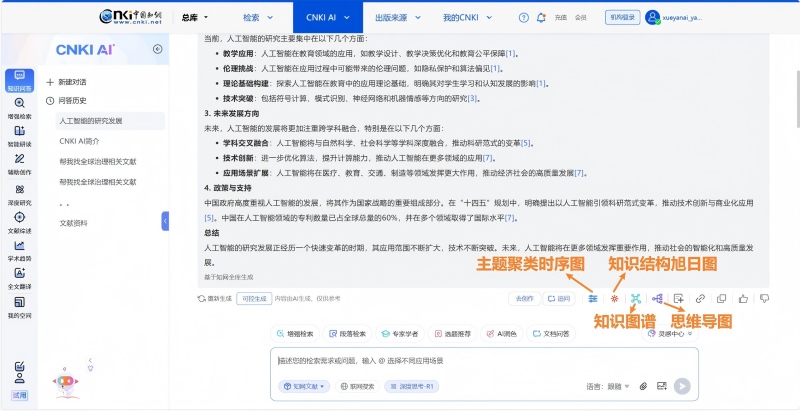
Task: Click the paperclip attachment icon in input box
Action: coord(643,385)
